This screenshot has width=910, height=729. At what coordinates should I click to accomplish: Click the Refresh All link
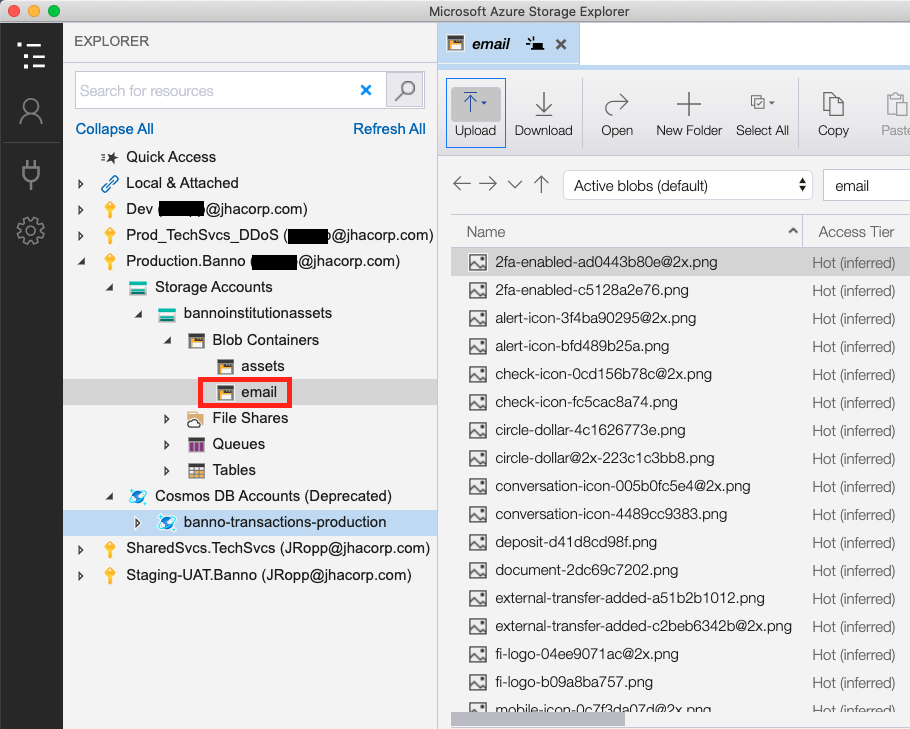tap(389, 129)
